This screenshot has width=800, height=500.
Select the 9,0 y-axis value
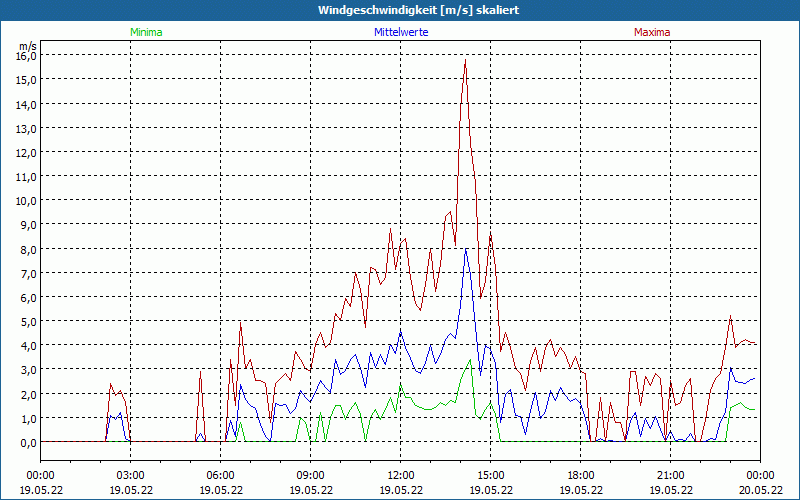click(28, 226)
